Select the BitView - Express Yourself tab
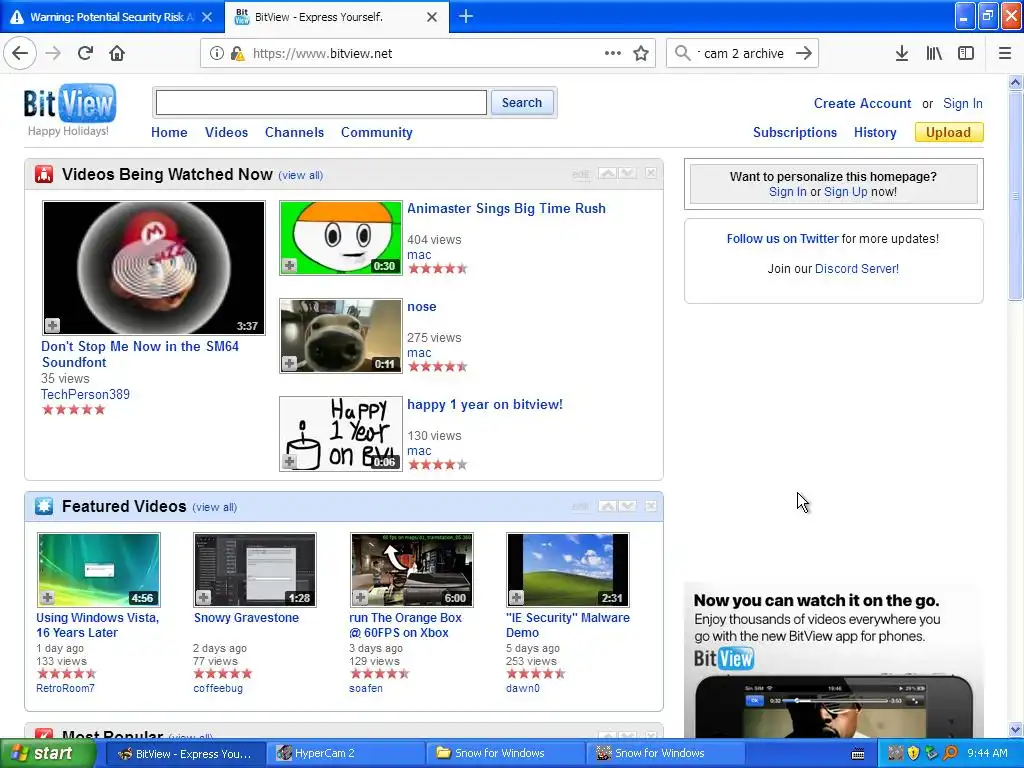Screen dimensions: 1024x768 pyautogui.click(x=336, y=17)
